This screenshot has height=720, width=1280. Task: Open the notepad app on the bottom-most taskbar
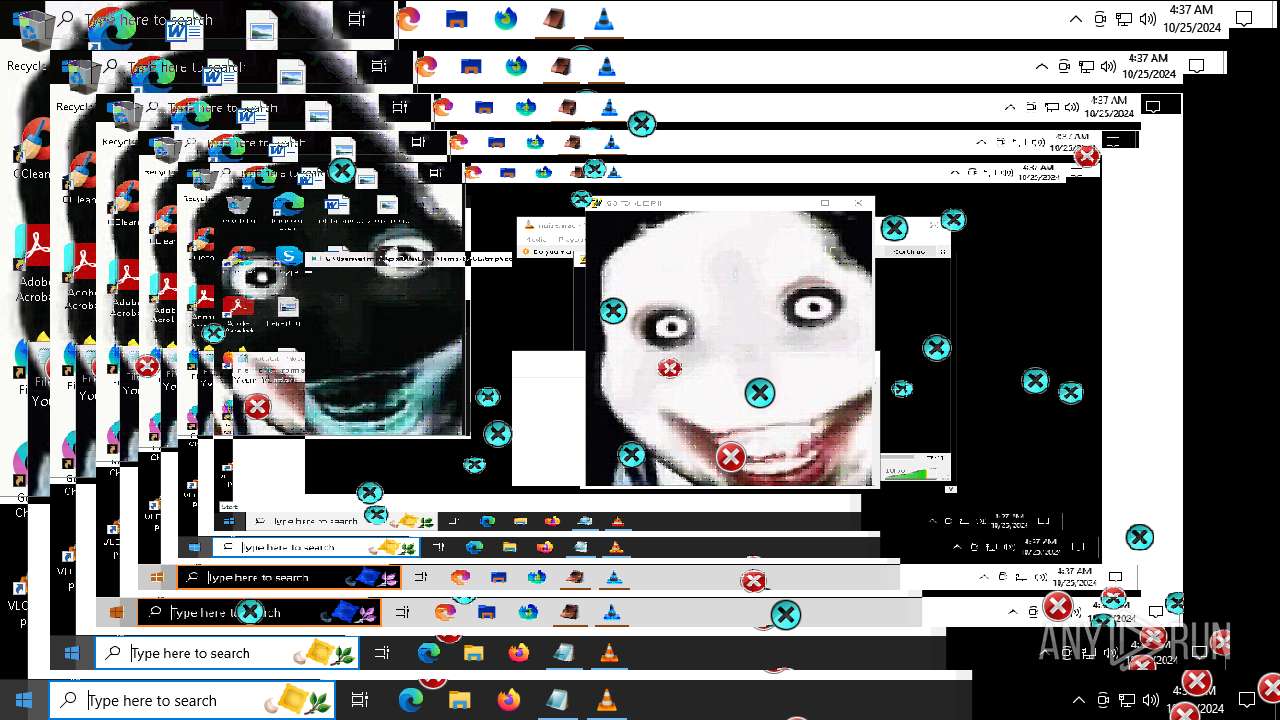557,700
